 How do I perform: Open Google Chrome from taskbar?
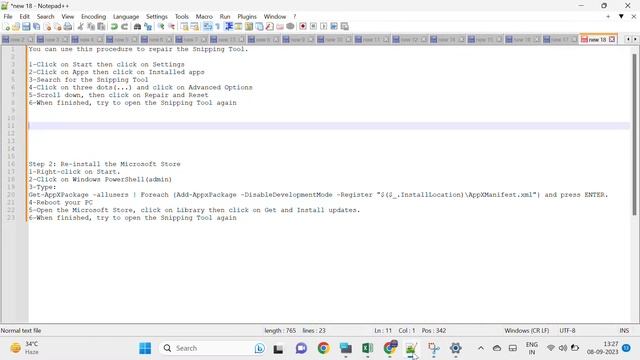click(x=323, y=348)
